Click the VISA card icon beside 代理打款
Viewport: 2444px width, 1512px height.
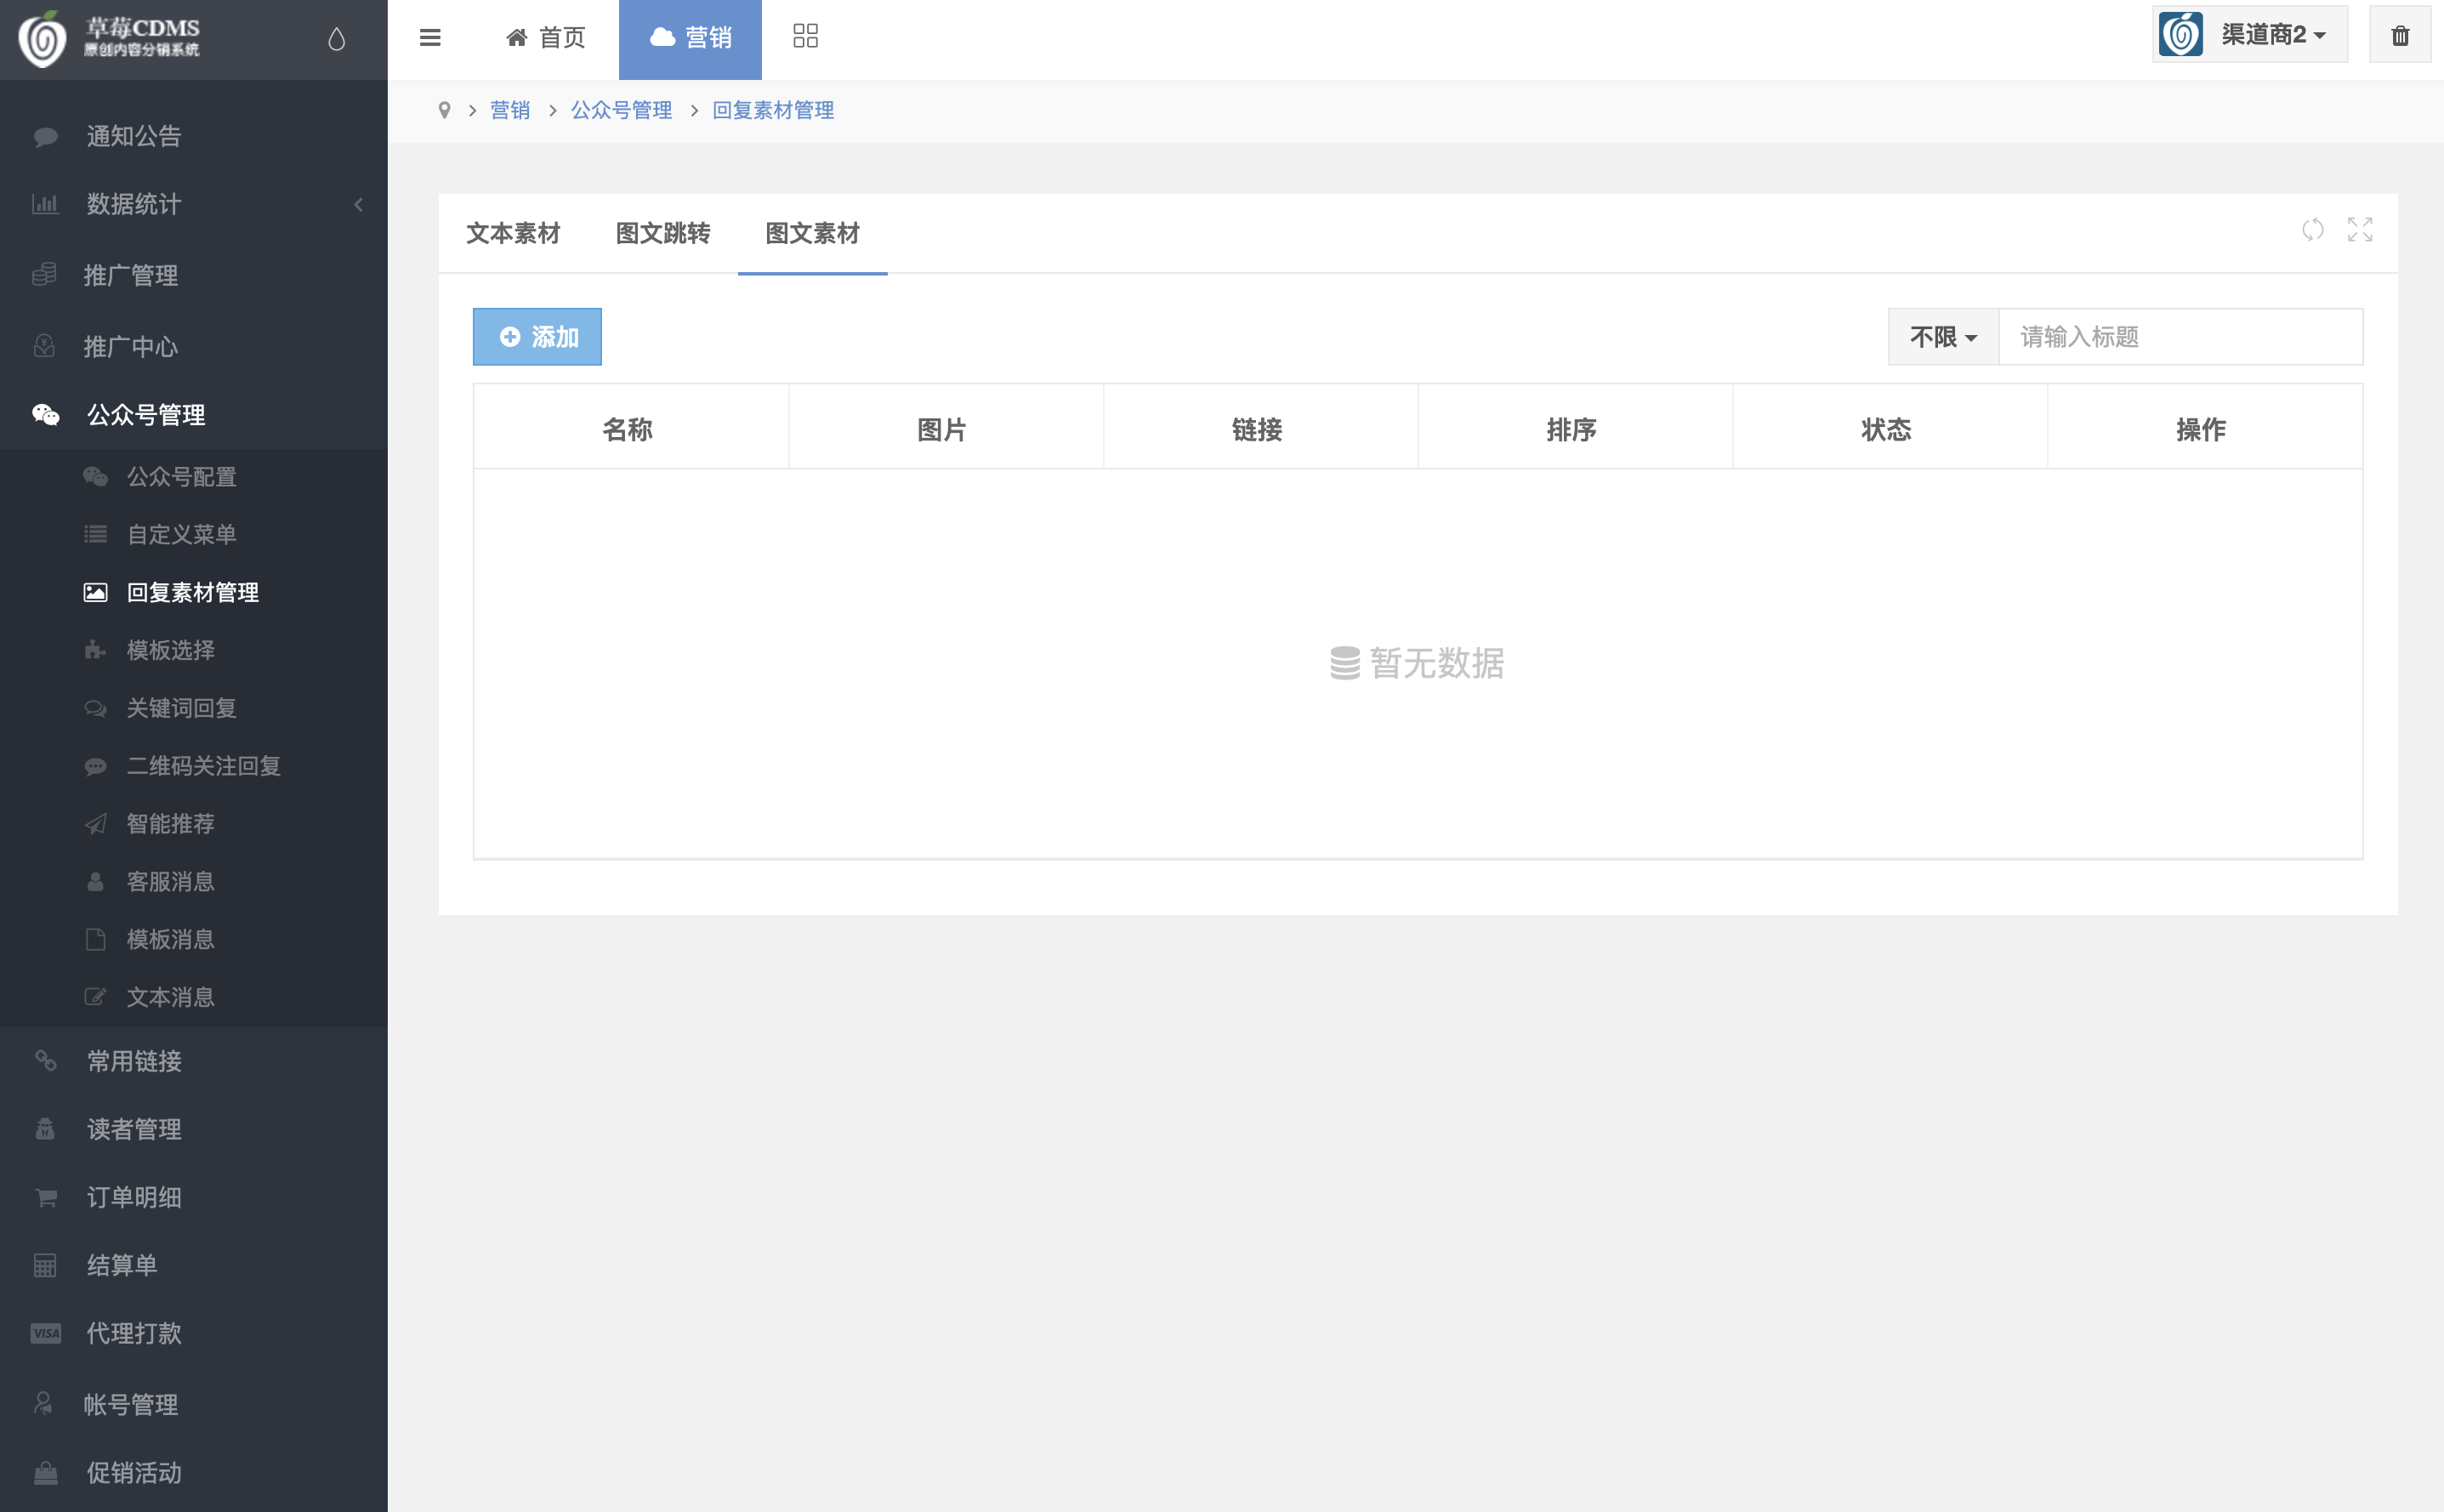point(46,1333)
